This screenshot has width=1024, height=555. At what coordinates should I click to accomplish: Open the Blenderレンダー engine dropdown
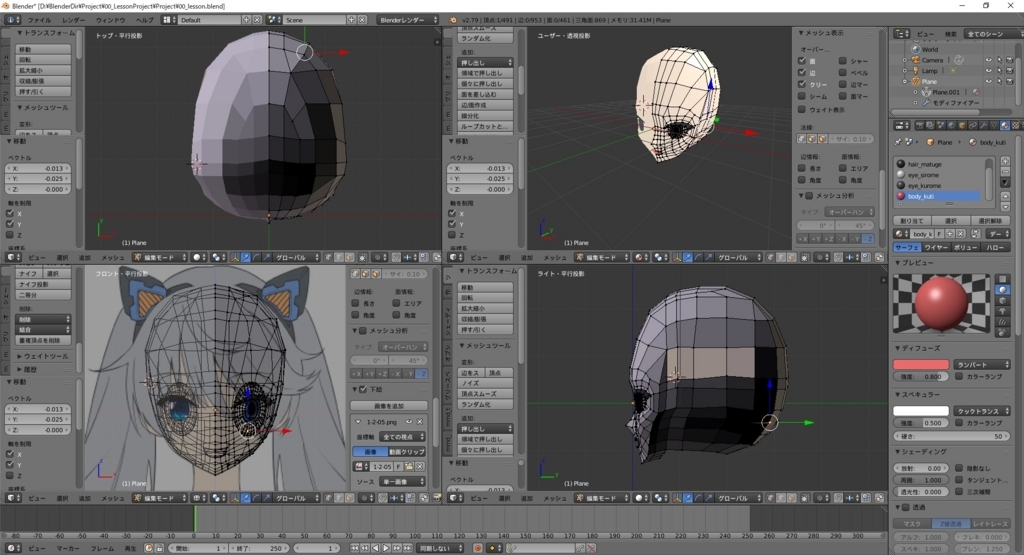pyautogui.click(x=408, y=19)
